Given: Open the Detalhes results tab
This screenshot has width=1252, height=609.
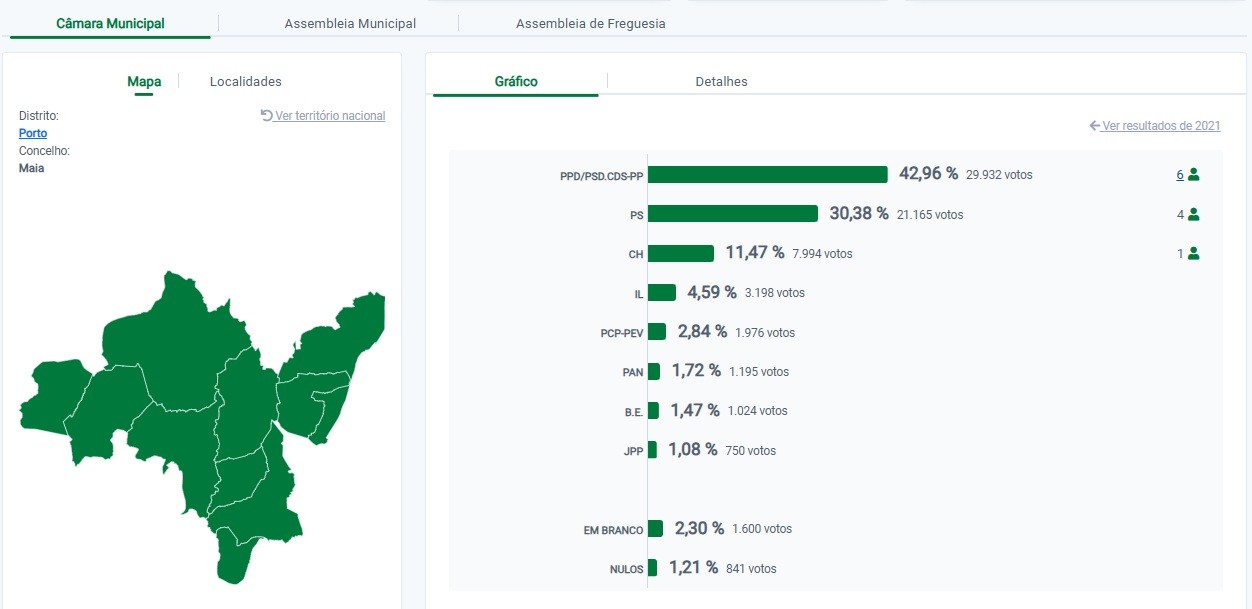Looking at the screenshot, I should (x=721, y=82).
